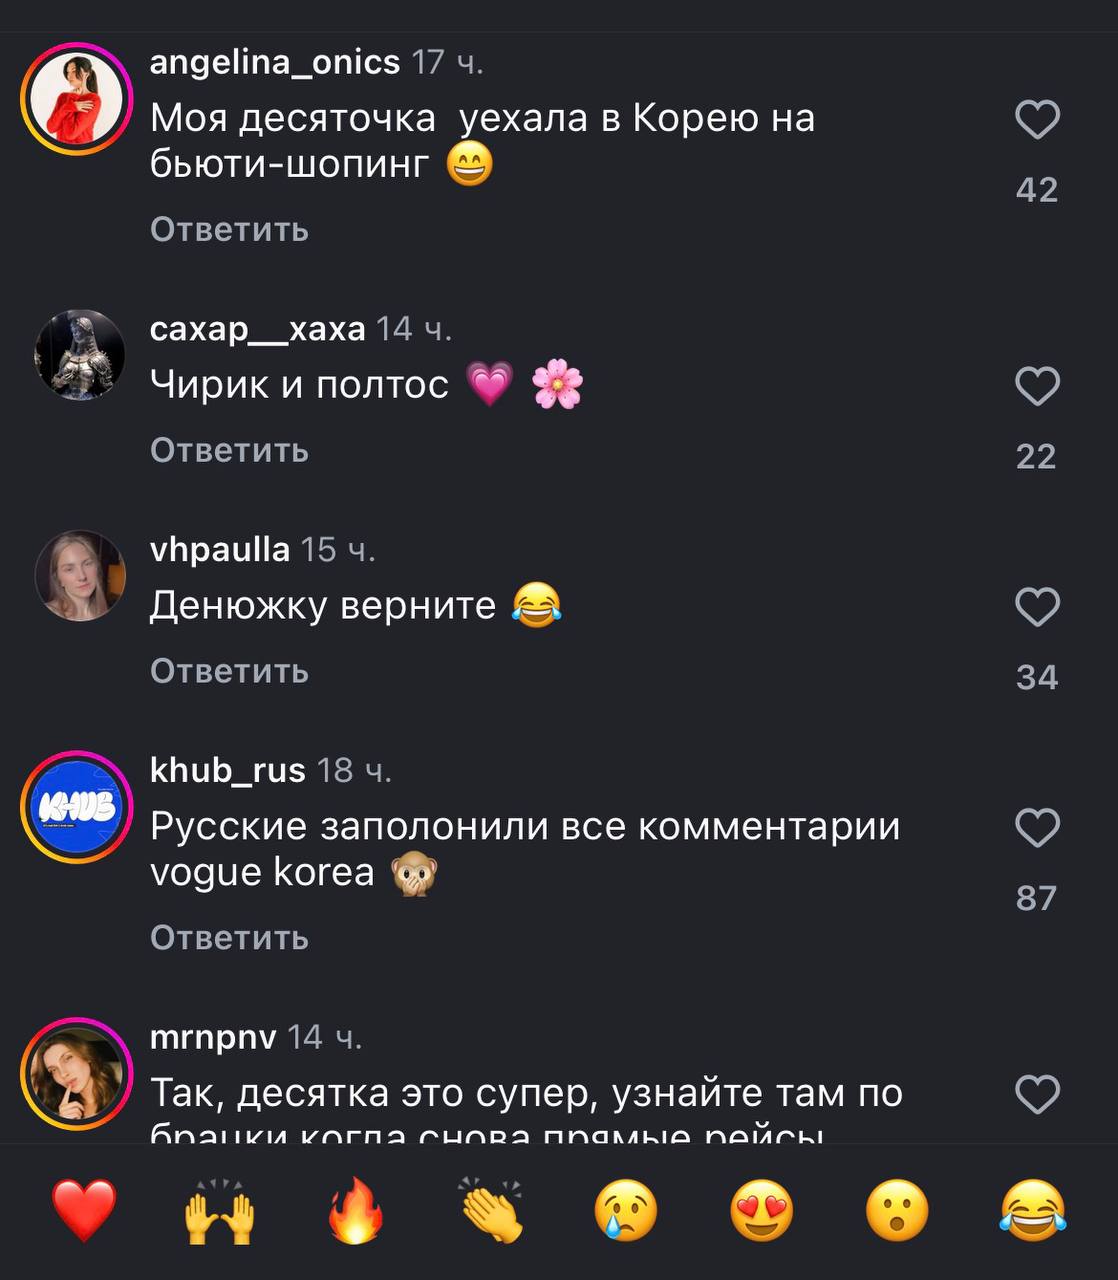Insert crying face emoji reaction
Image resolution: width=1118 pixels, height=1280 pixels.
pyautogui.click(x=626, y=1210)
